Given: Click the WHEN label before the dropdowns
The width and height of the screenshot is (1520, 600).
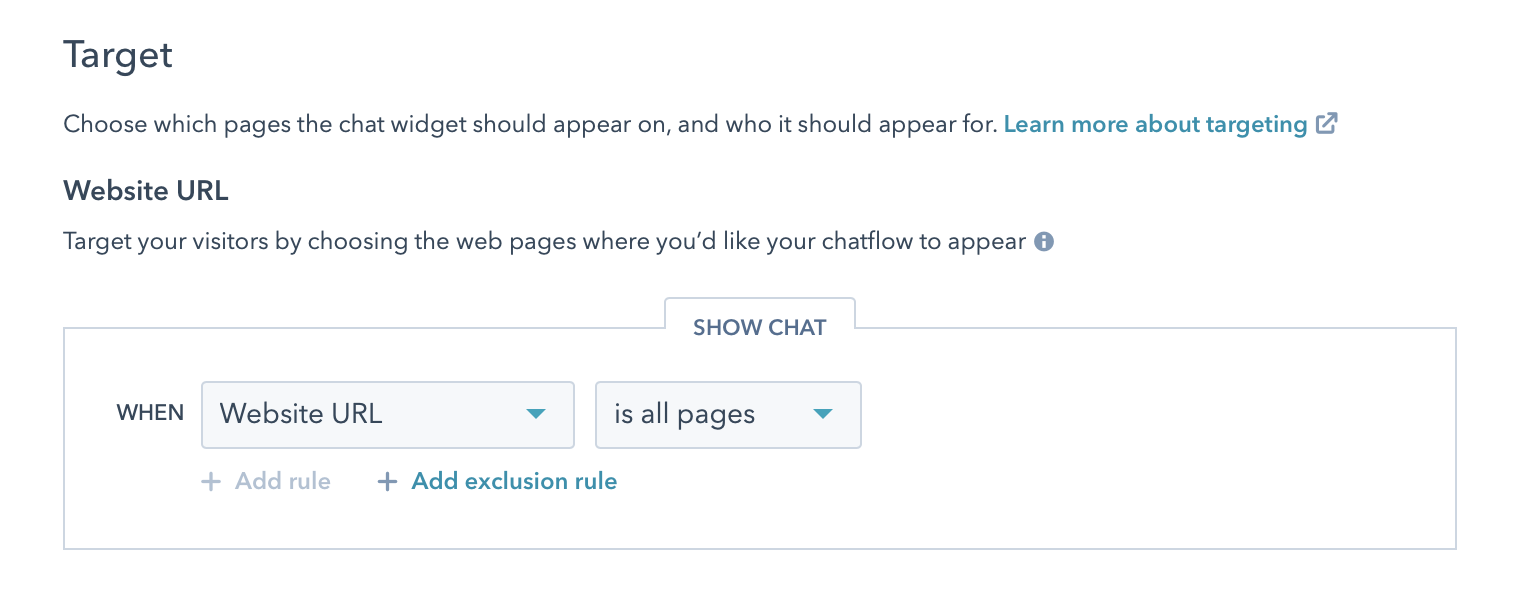Looking at the screenshot, I should coord(151,413).
